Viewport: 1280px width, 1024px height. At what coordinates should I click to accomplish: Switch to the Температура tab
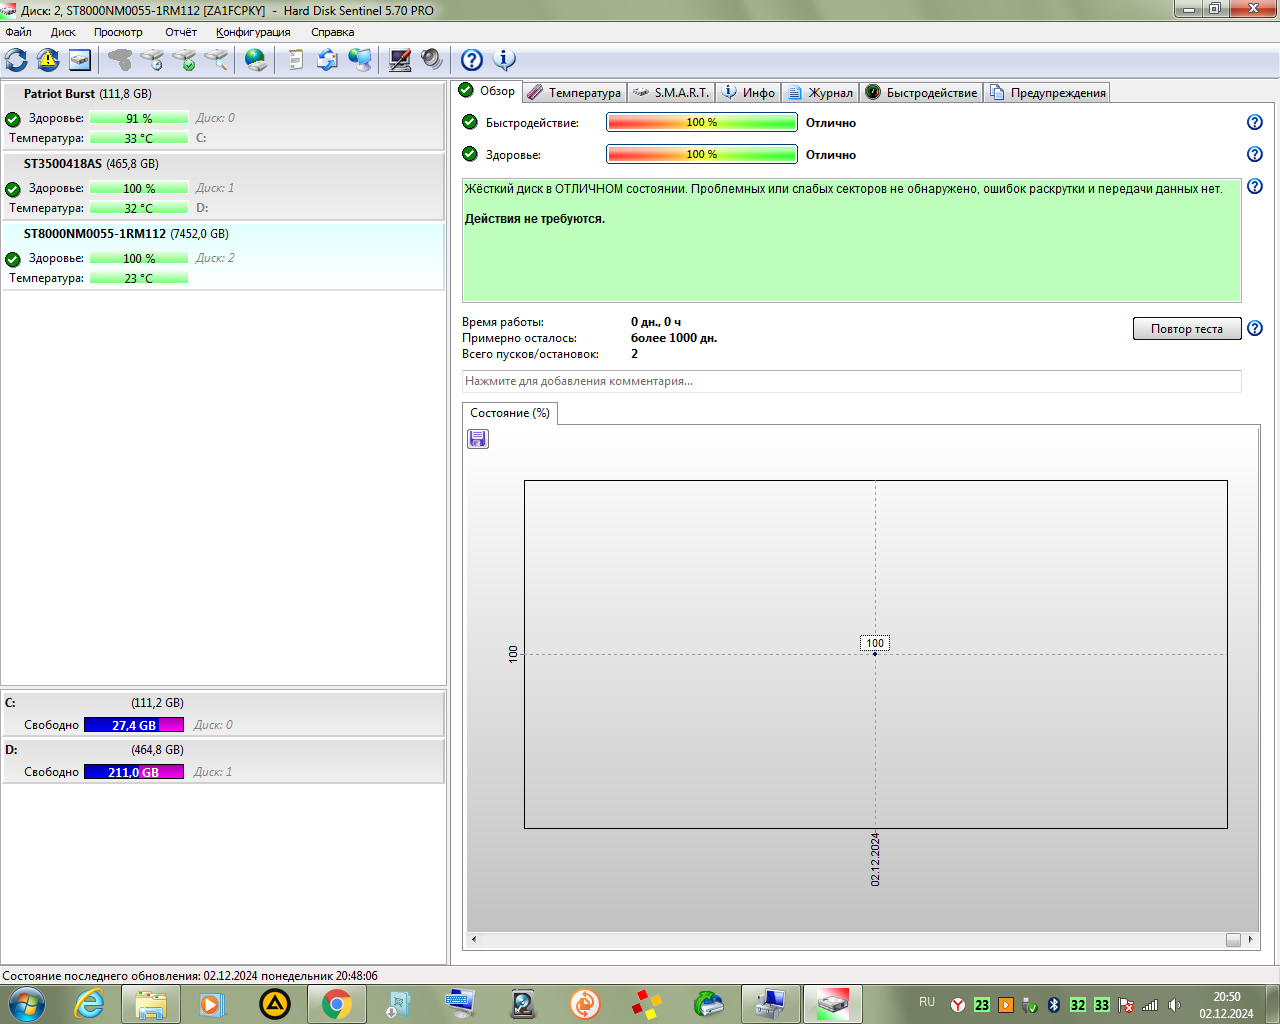(575, 92)
